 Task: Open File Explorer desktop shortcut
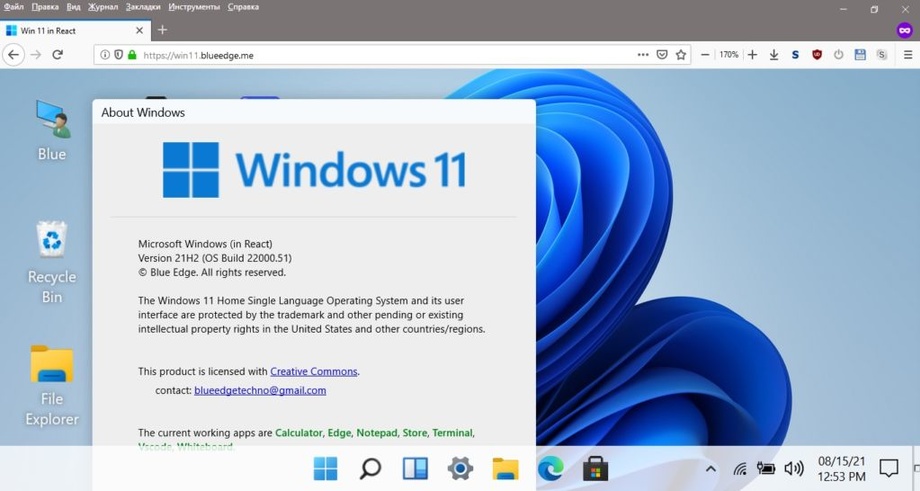(x=52, y=386)
